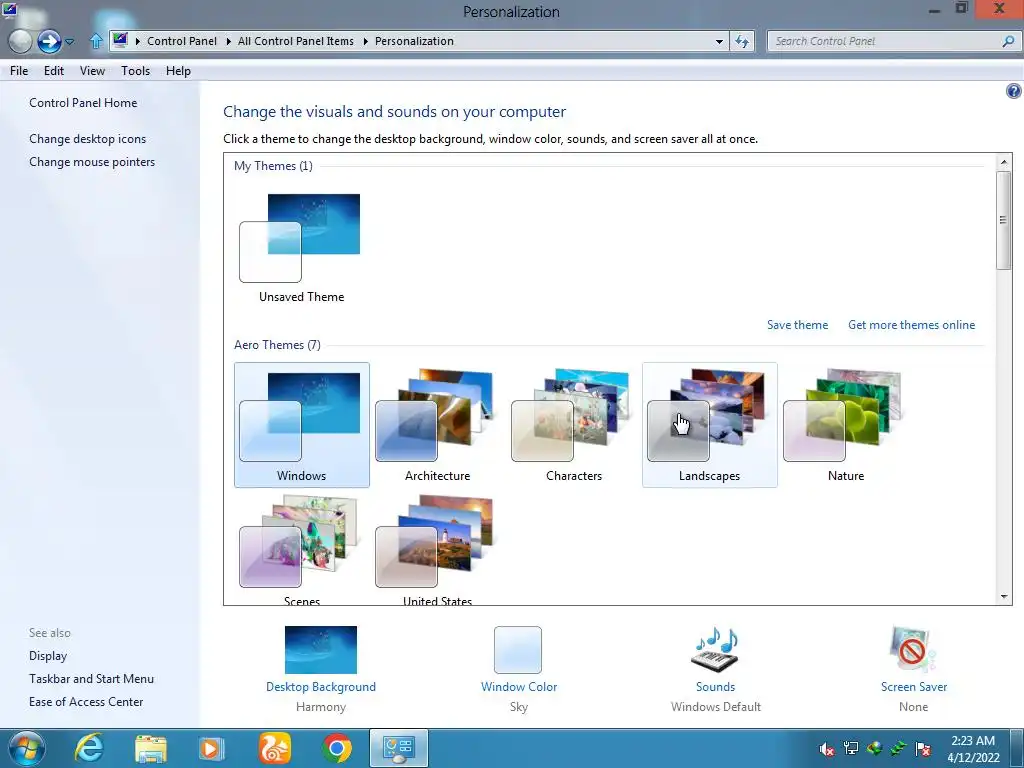Click the theme list scroll down arrow
The height and width of the screenshot is (768, 1024).
[x=1004, y=596]
